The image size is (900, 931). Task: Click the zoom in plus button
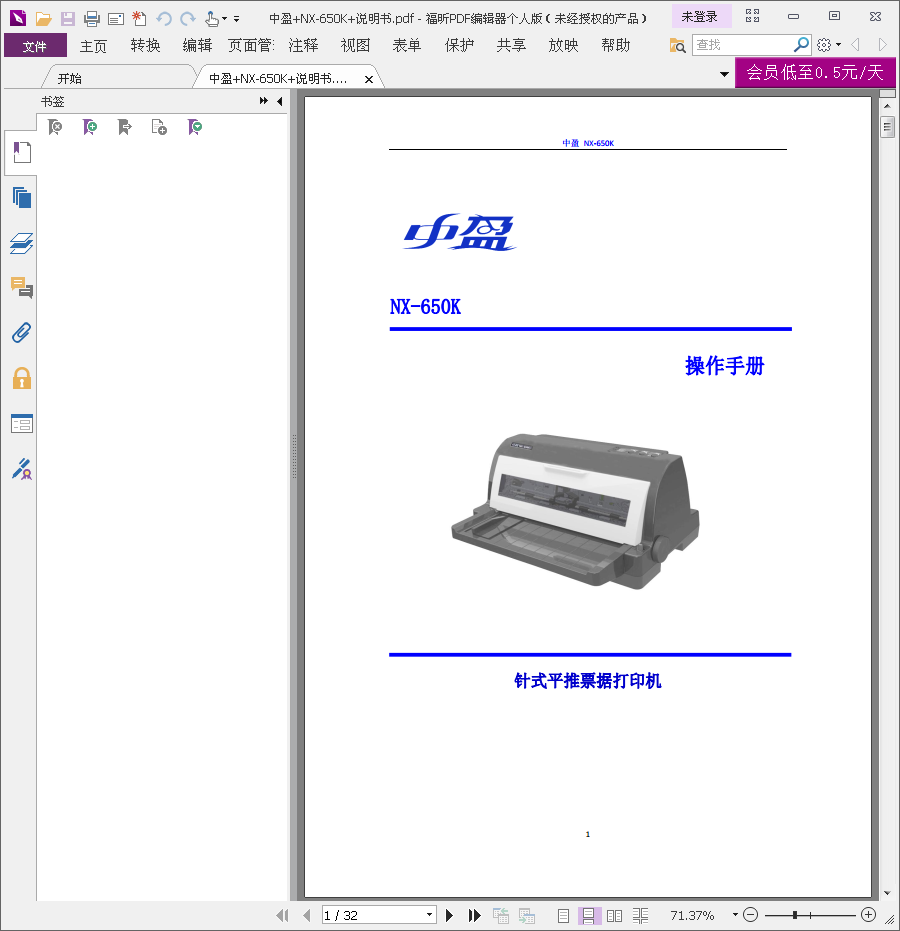tap(869, 915)
